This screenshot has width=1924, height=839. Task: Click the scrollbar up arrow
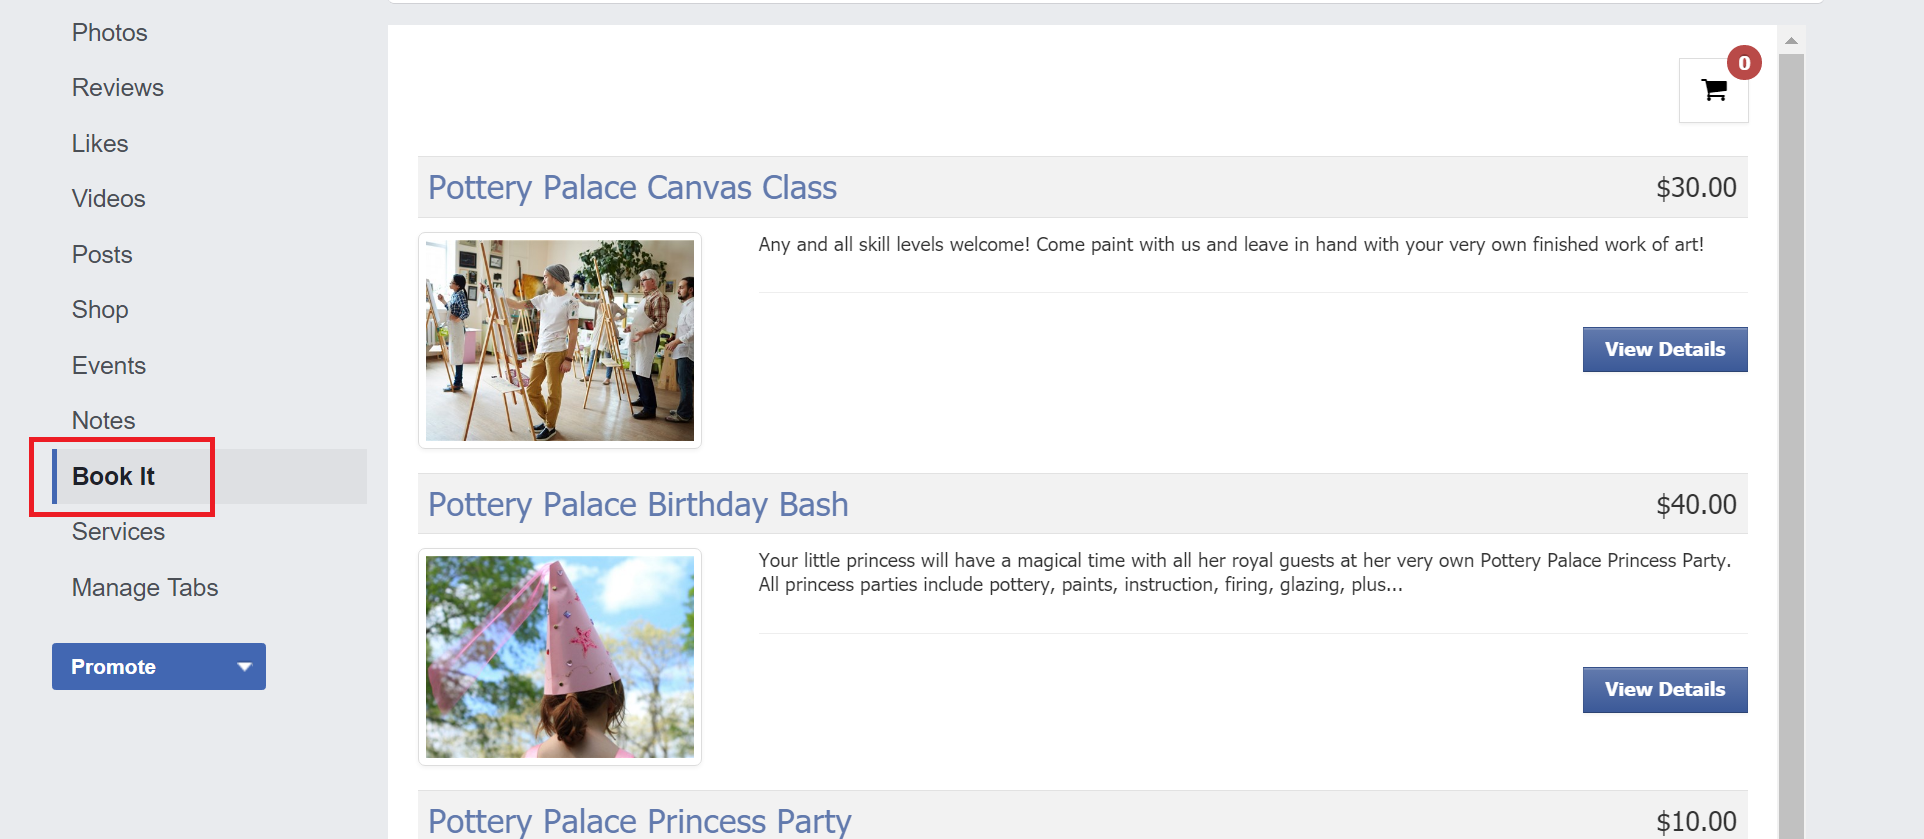pos(1791,41)
